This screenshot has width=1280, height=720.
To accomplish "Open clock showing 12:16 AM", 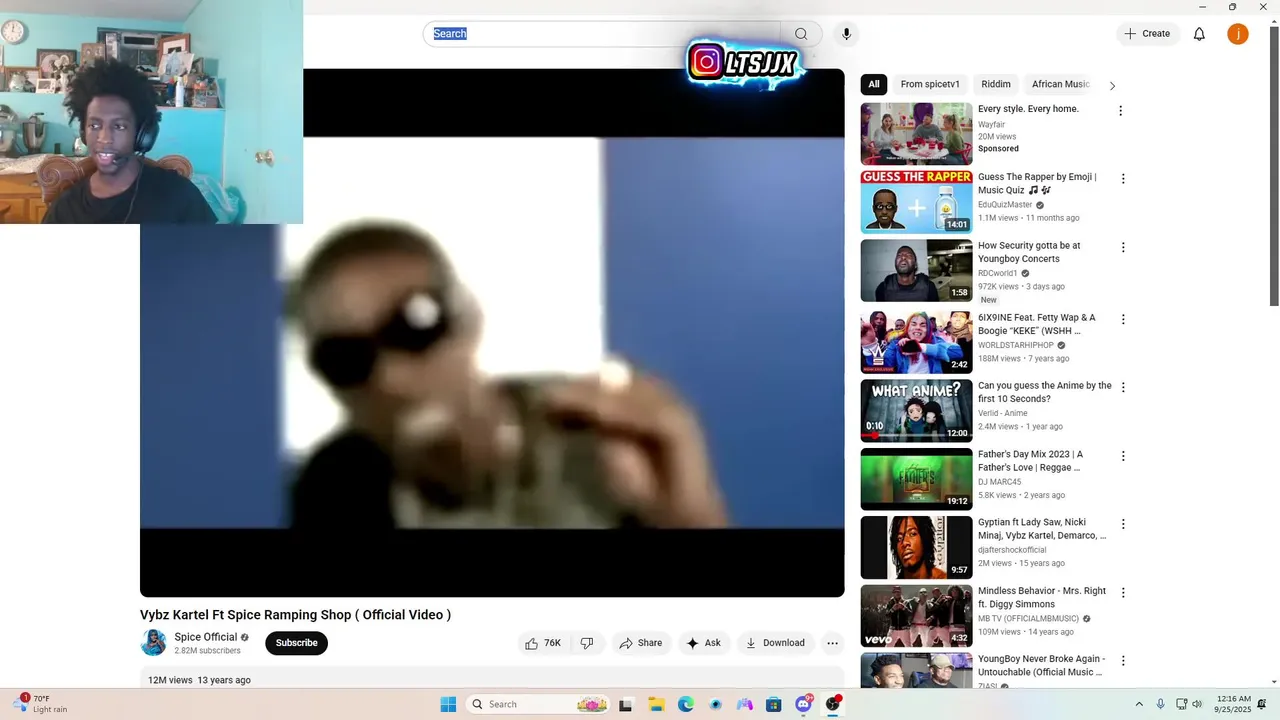I will click(x=1233, y=704).
